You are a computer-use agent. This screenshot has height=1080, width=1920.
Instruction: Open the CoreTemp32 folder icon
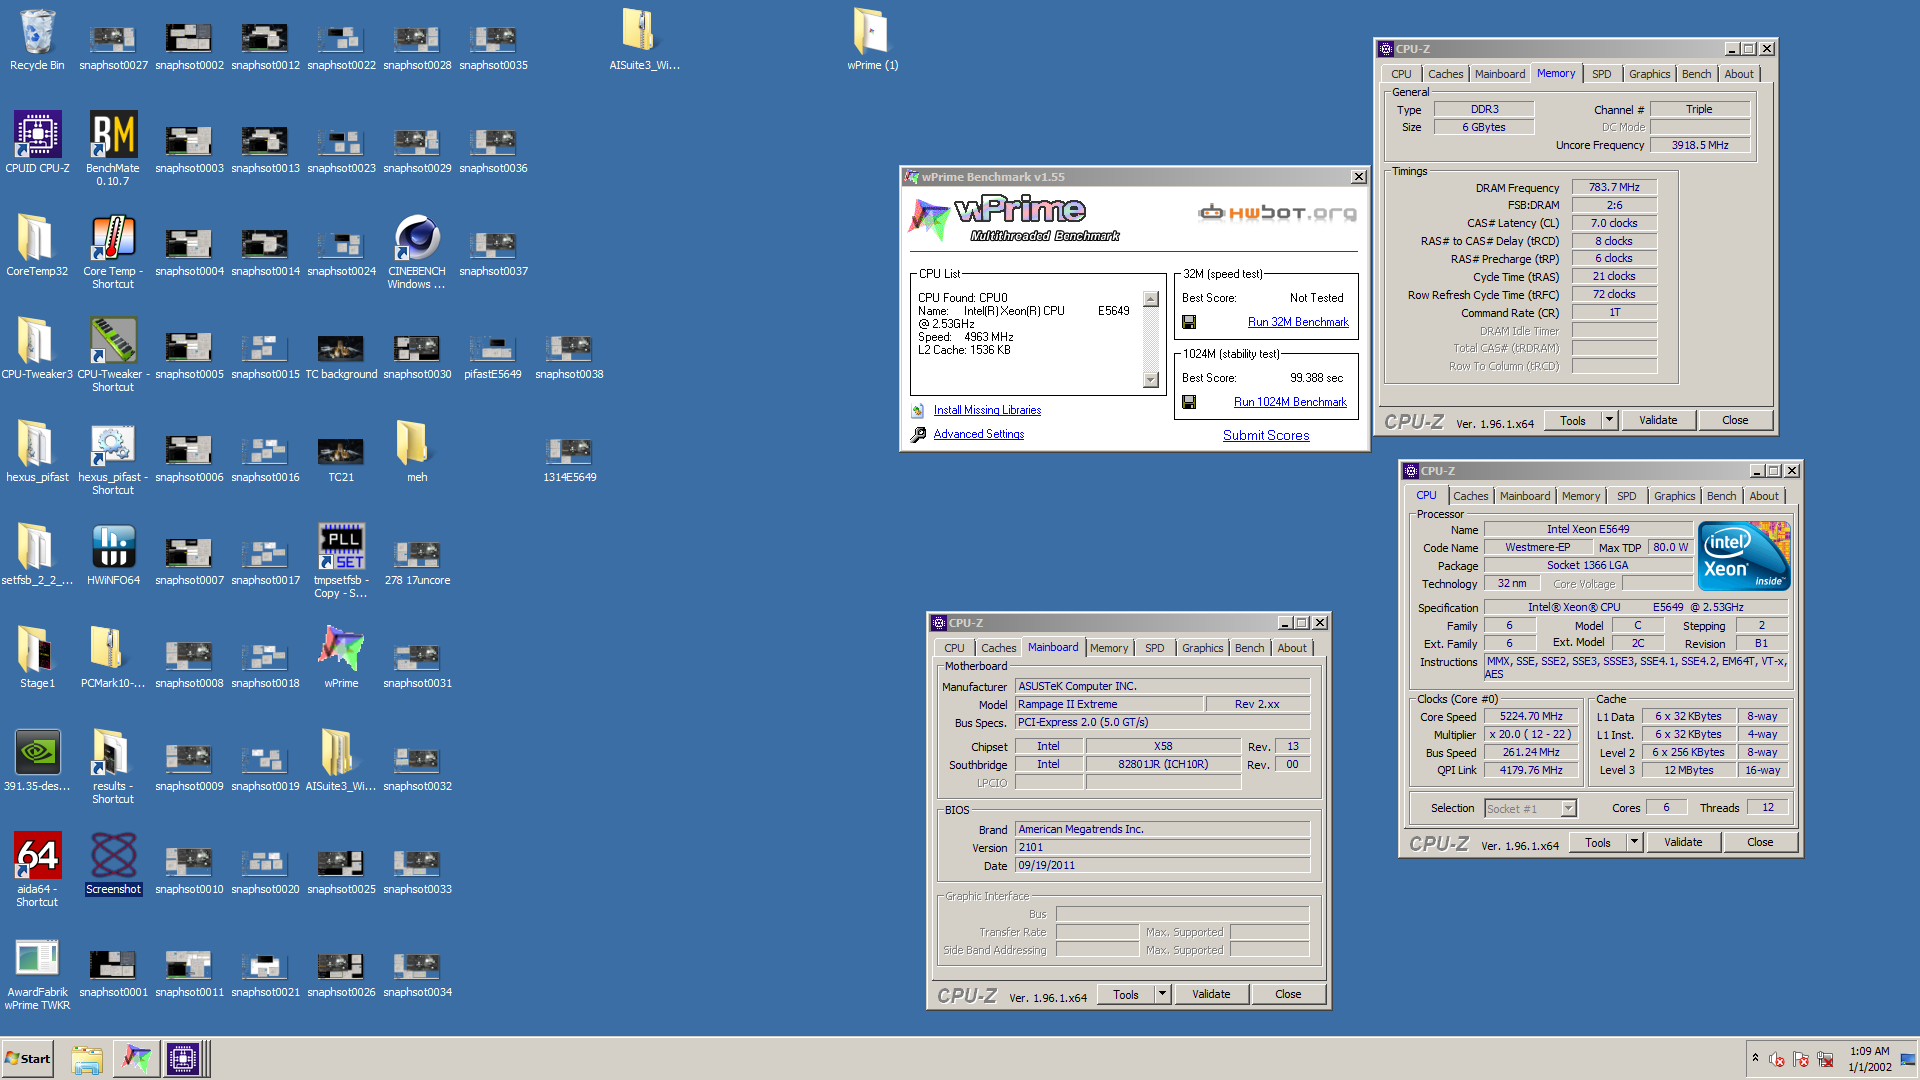tap(37, 245)
